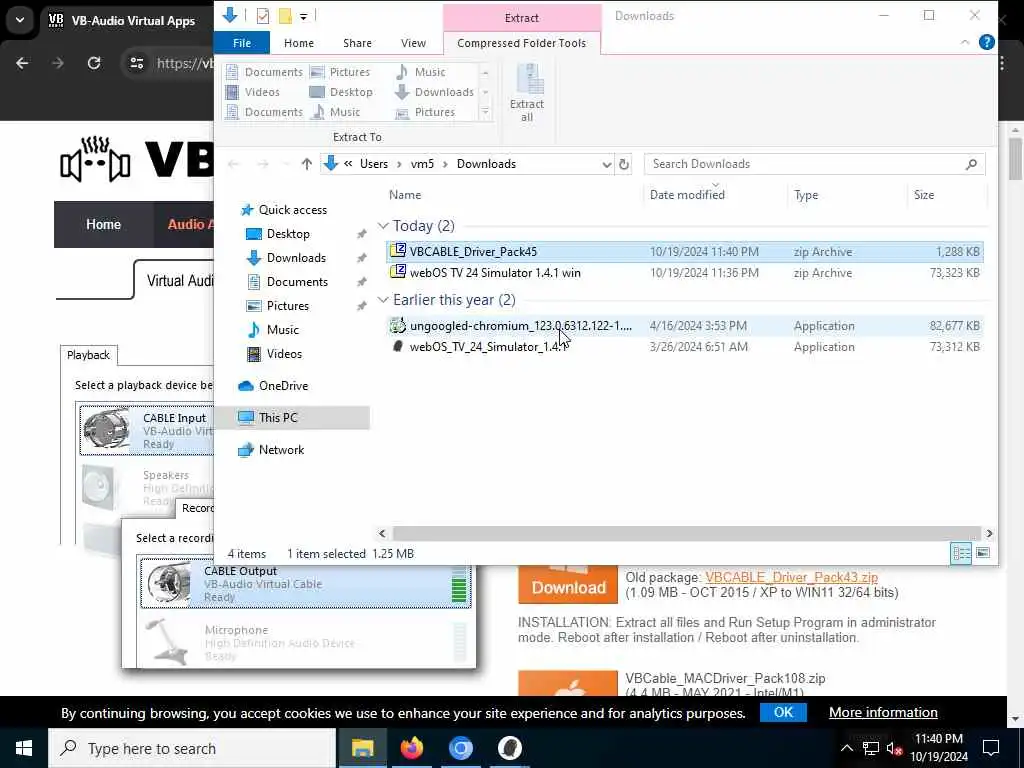
Task: Go back in the browser
Action: pyautogui.click(x=22, y=63)
